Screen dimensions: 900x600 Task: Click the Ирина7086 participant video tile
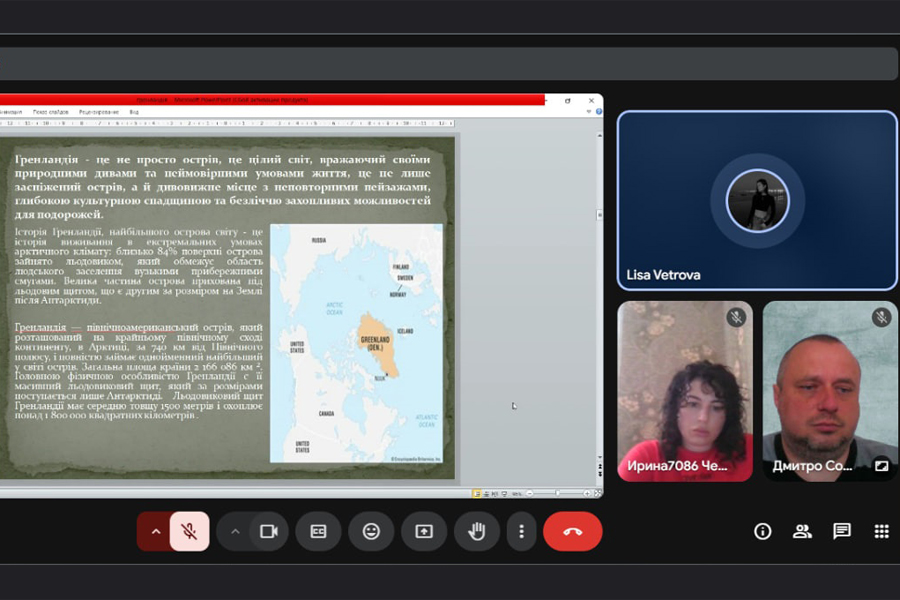click(x=685, y=390)
